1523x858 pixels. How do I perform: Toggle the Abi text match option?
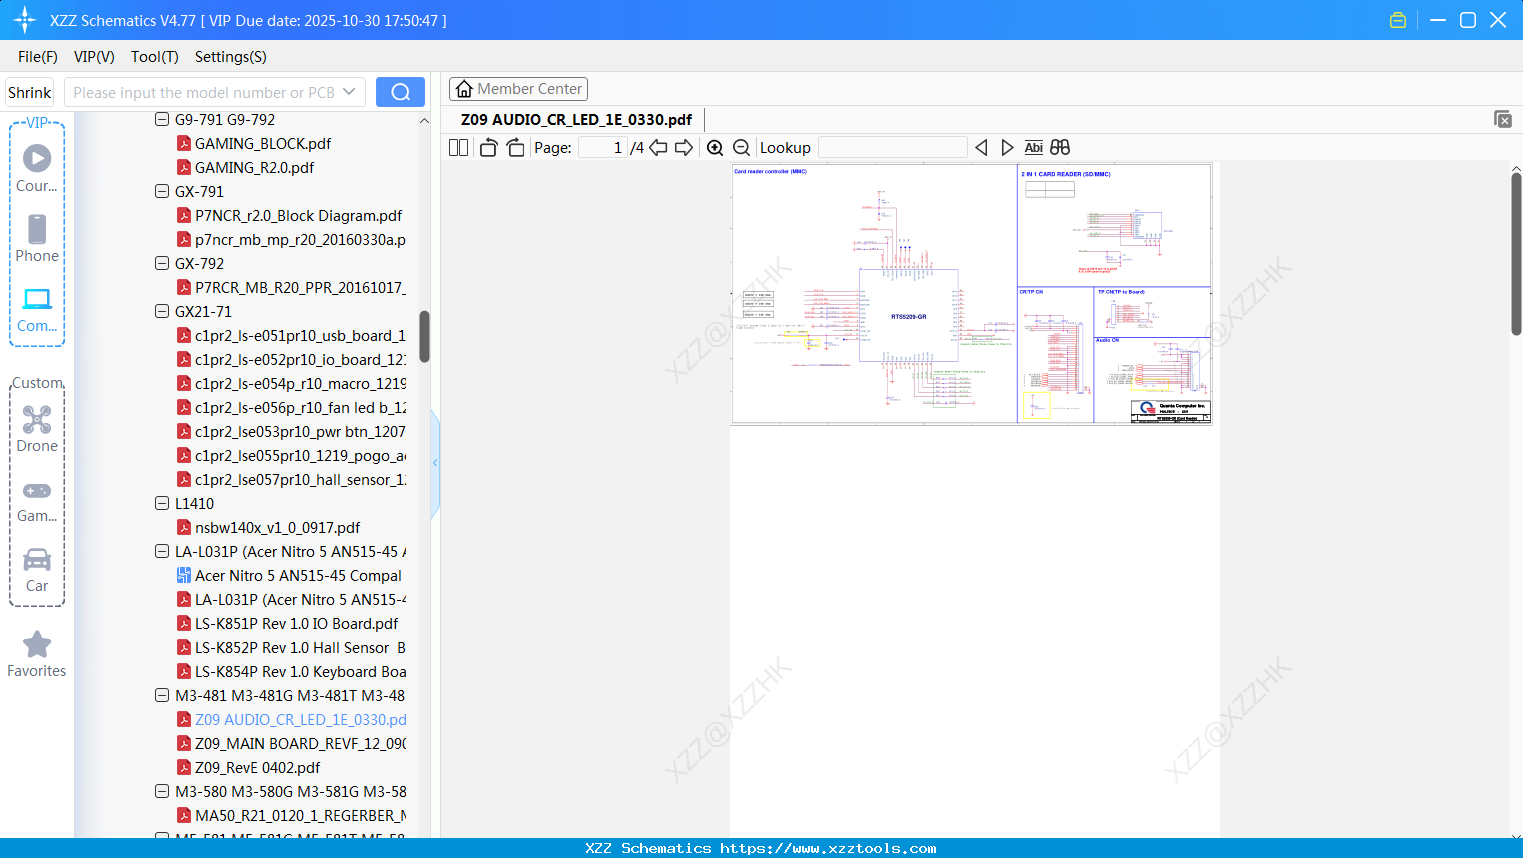coord(1033,147)
